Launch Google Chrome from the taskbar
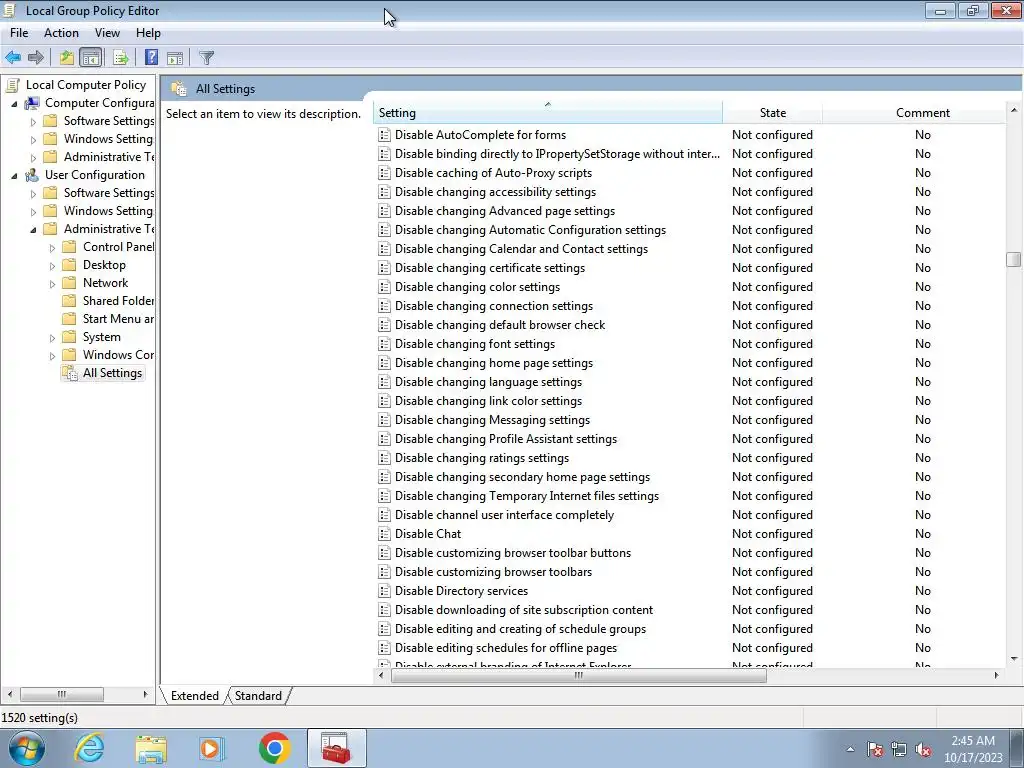Screen dimensions: 1024x768 tap(274, 748)
